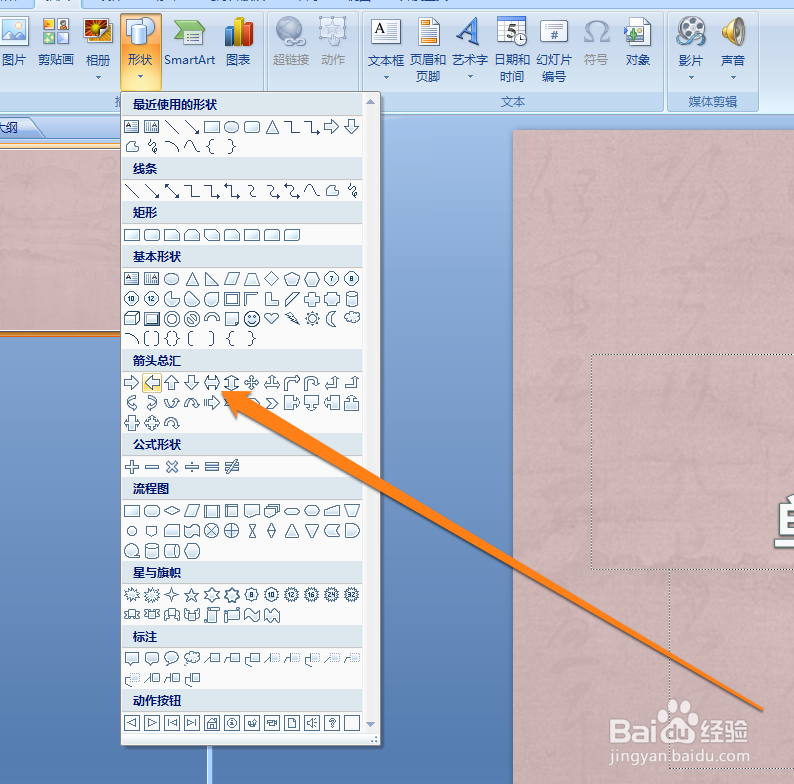Expand the 艺术字 dropdown arrow
Image resolution: width=794 pixels, height=784 pixels.
[470, 77]
